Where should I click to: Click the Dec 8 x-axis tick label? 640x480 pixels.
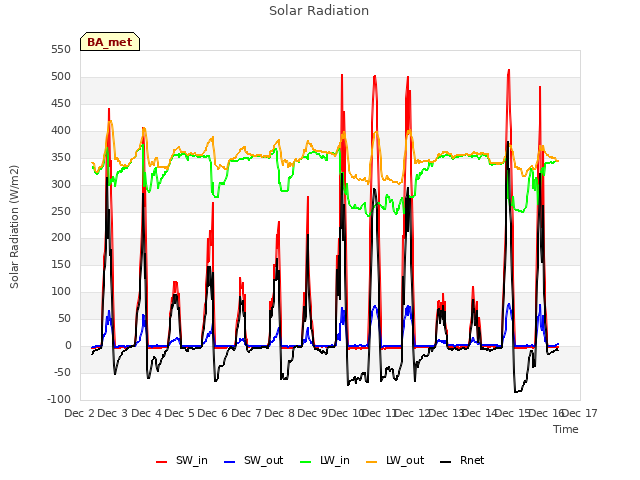(280, 413)
